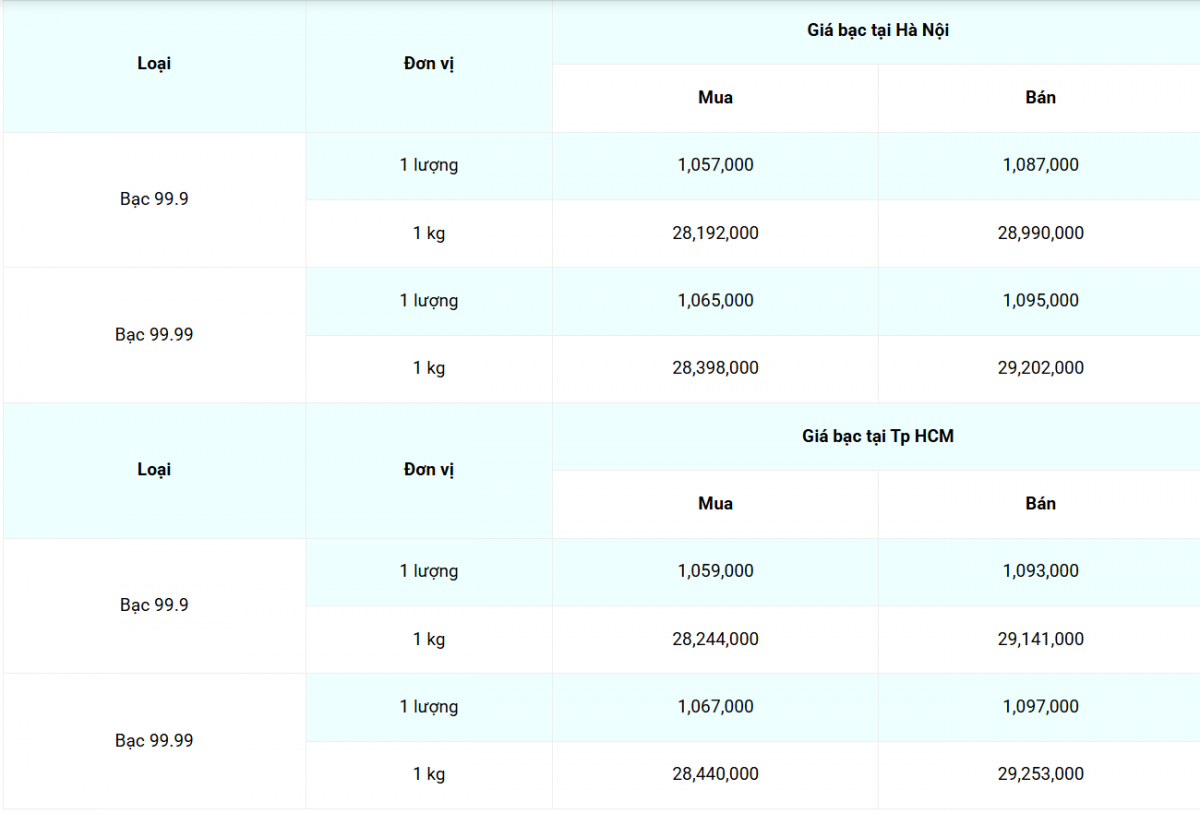Click the 1,067,000 buy price cell

[715, 706]
